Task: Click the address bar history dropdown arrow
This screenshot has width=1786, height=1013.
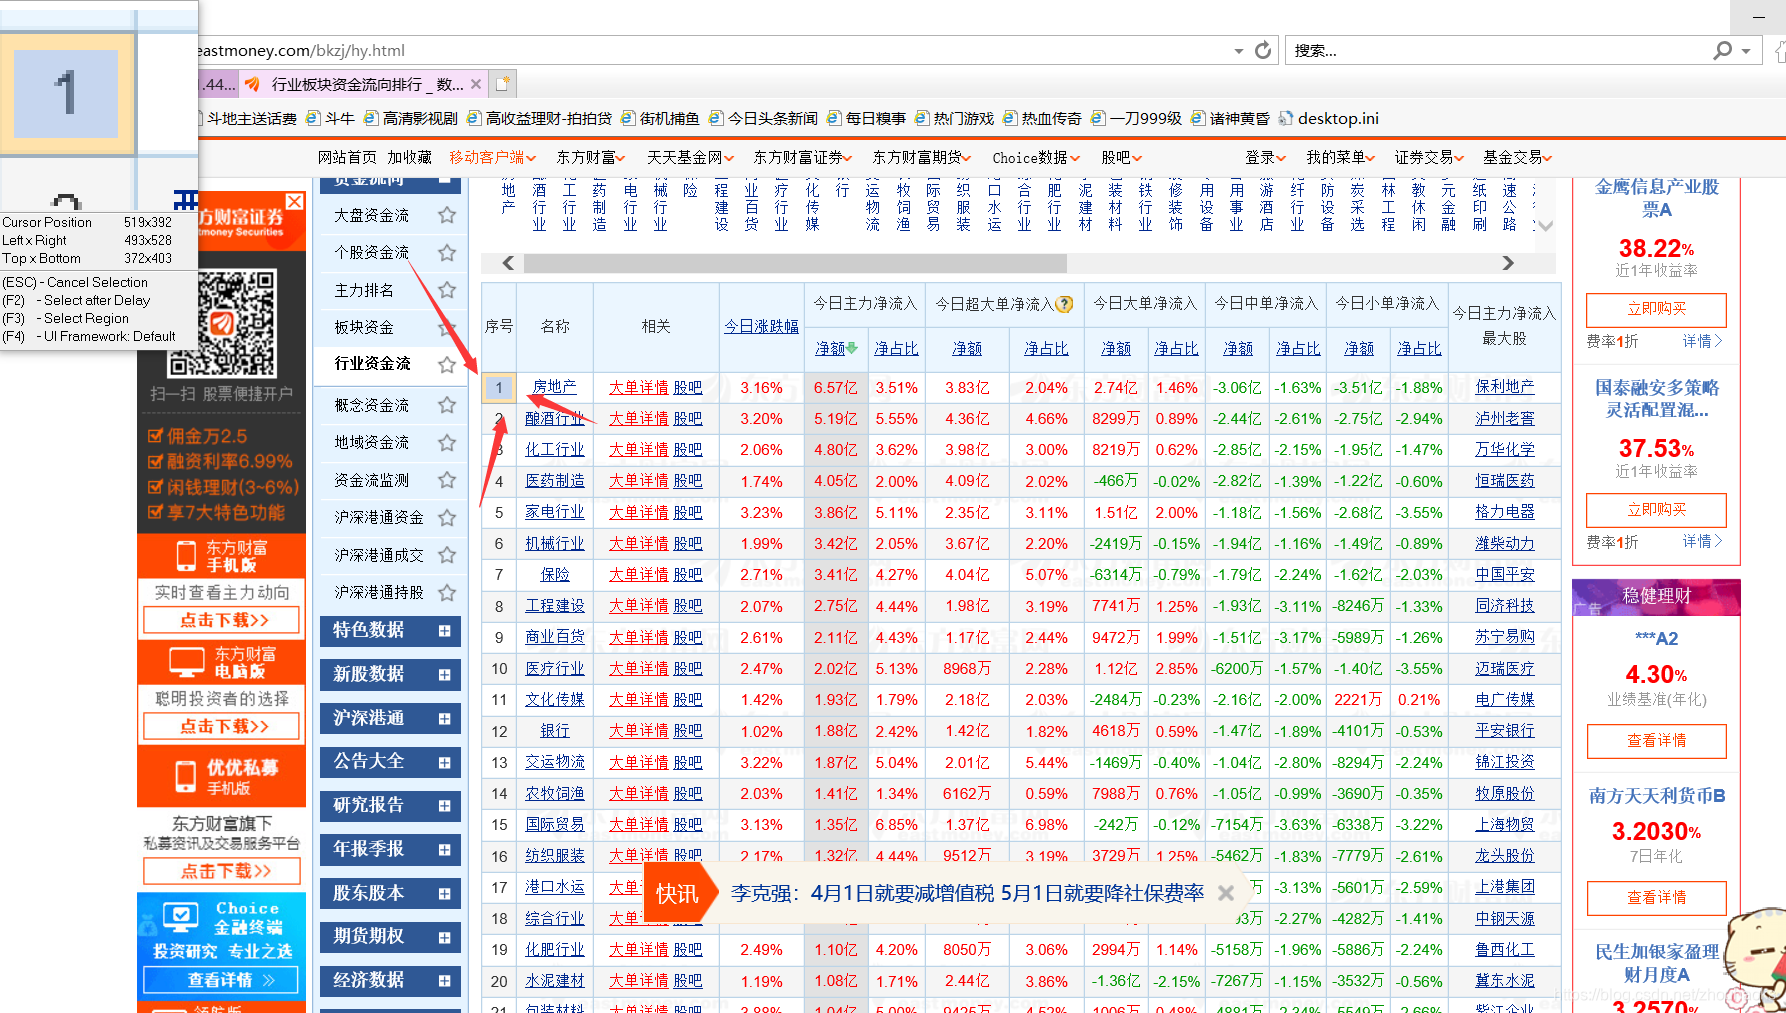Action: pyautogui.click(x=1238, y=50)
